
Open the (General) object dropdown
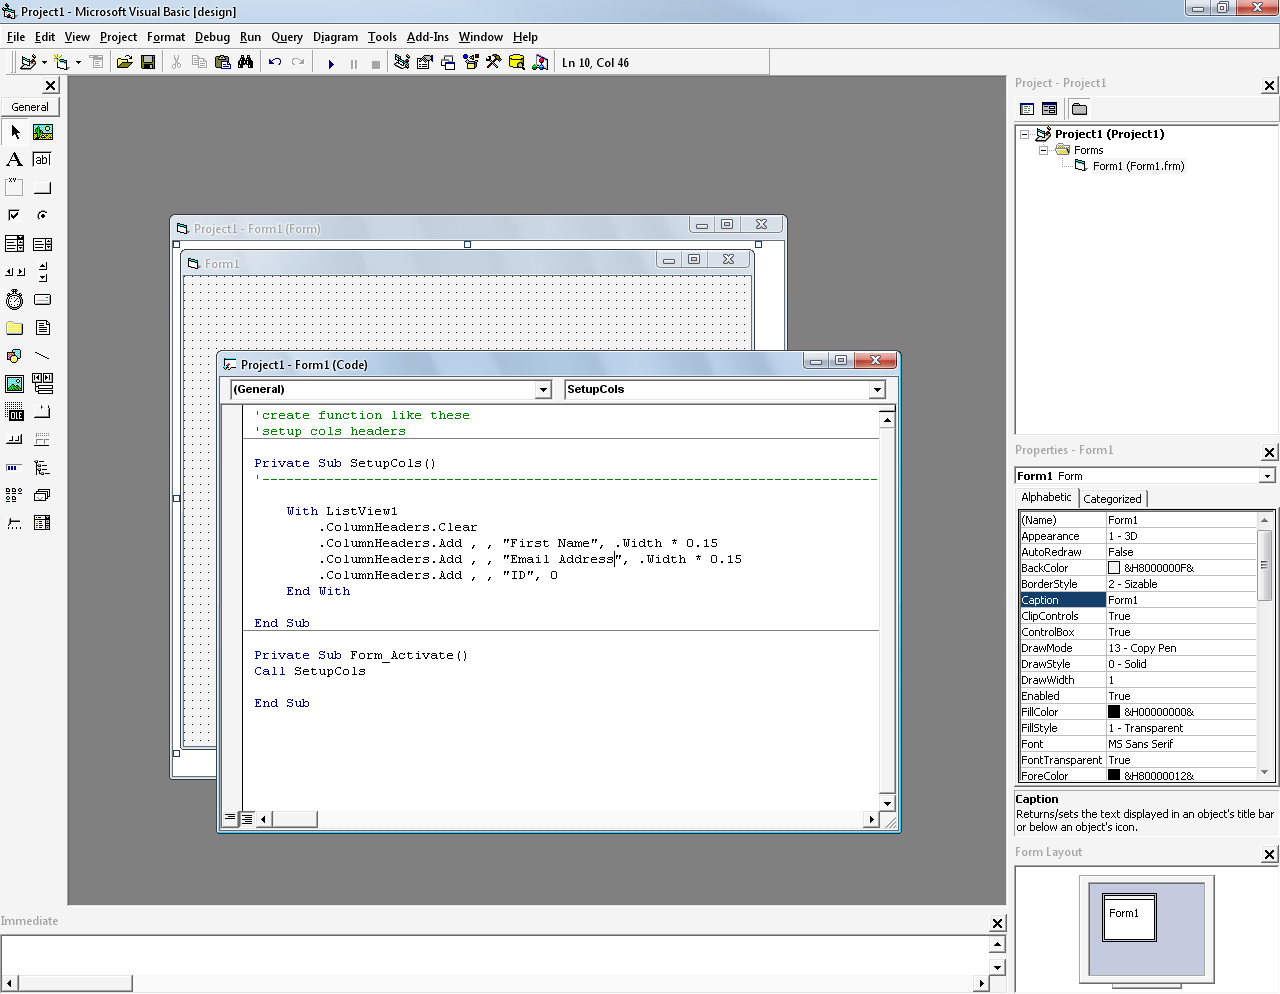pyautogui.click(x=543, y=390)
